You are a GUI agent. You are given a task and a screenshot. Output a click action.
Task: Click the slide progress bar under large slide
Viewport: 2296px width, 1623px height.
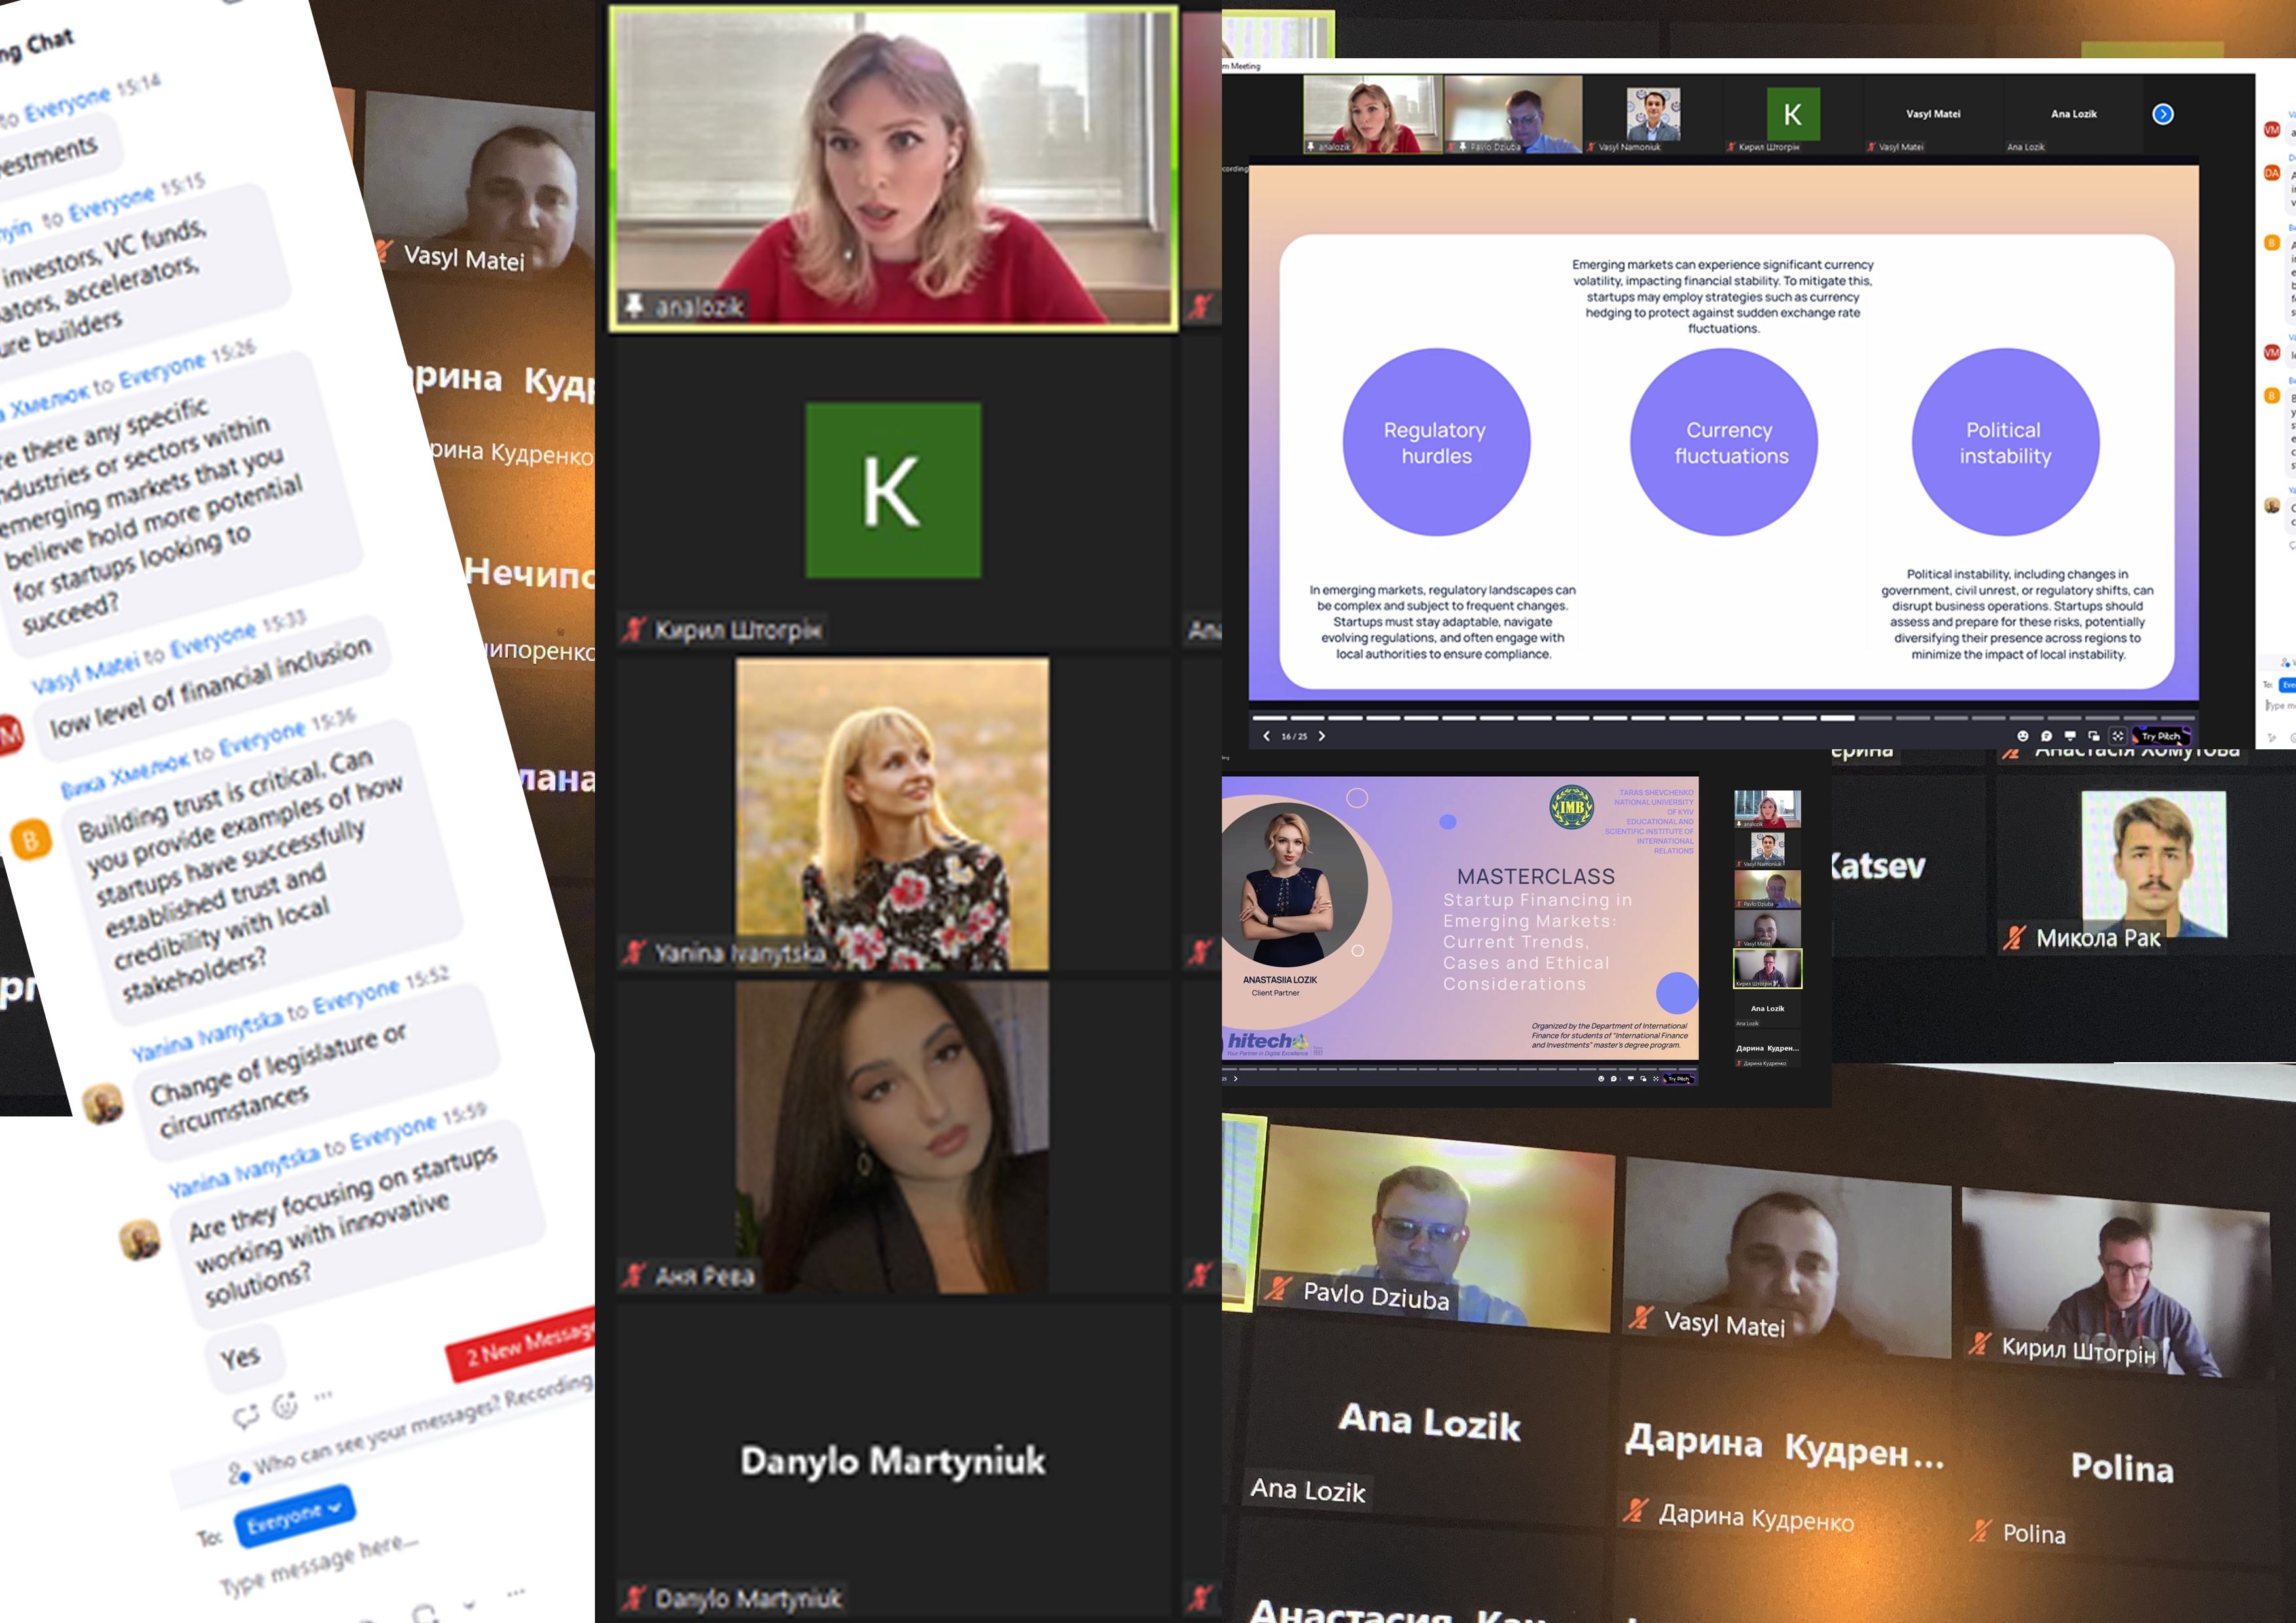[x=1723, y=718]
